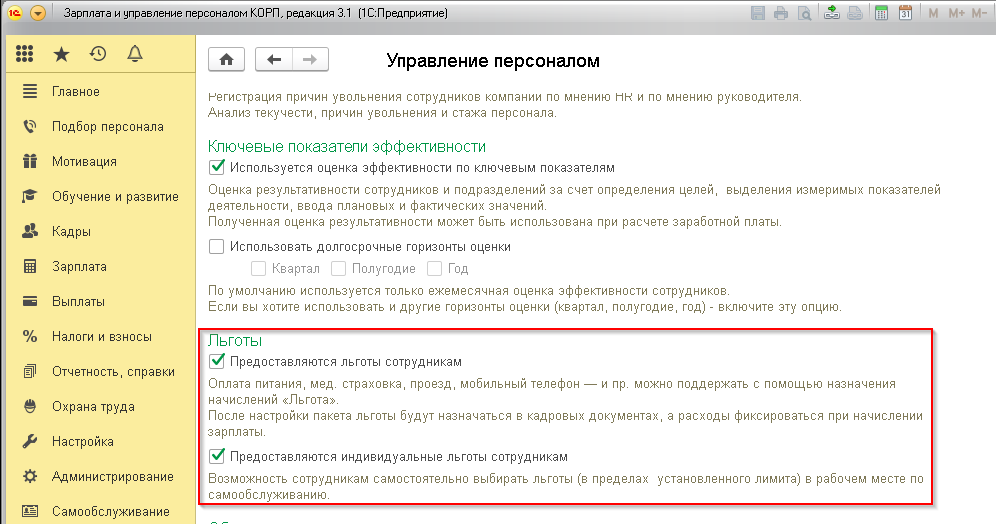Image resolution: width=996 pixels, height=524 pixels.
Task: Open the sections menu grid icon
Action: coord(24,54)
